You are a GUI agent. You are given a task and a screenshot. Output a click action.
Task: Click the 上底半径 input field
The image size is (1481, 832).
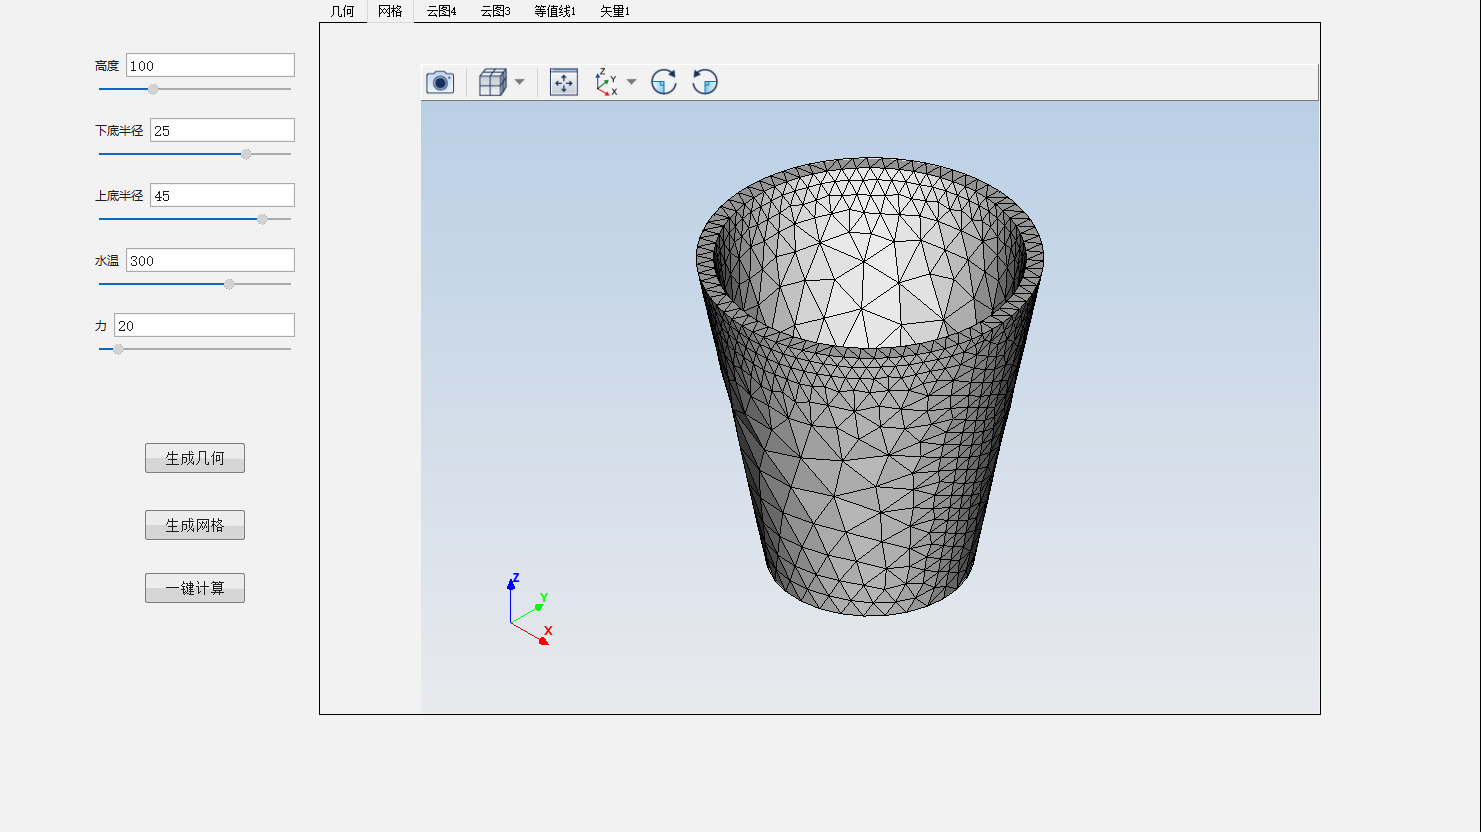pos(222,195)
